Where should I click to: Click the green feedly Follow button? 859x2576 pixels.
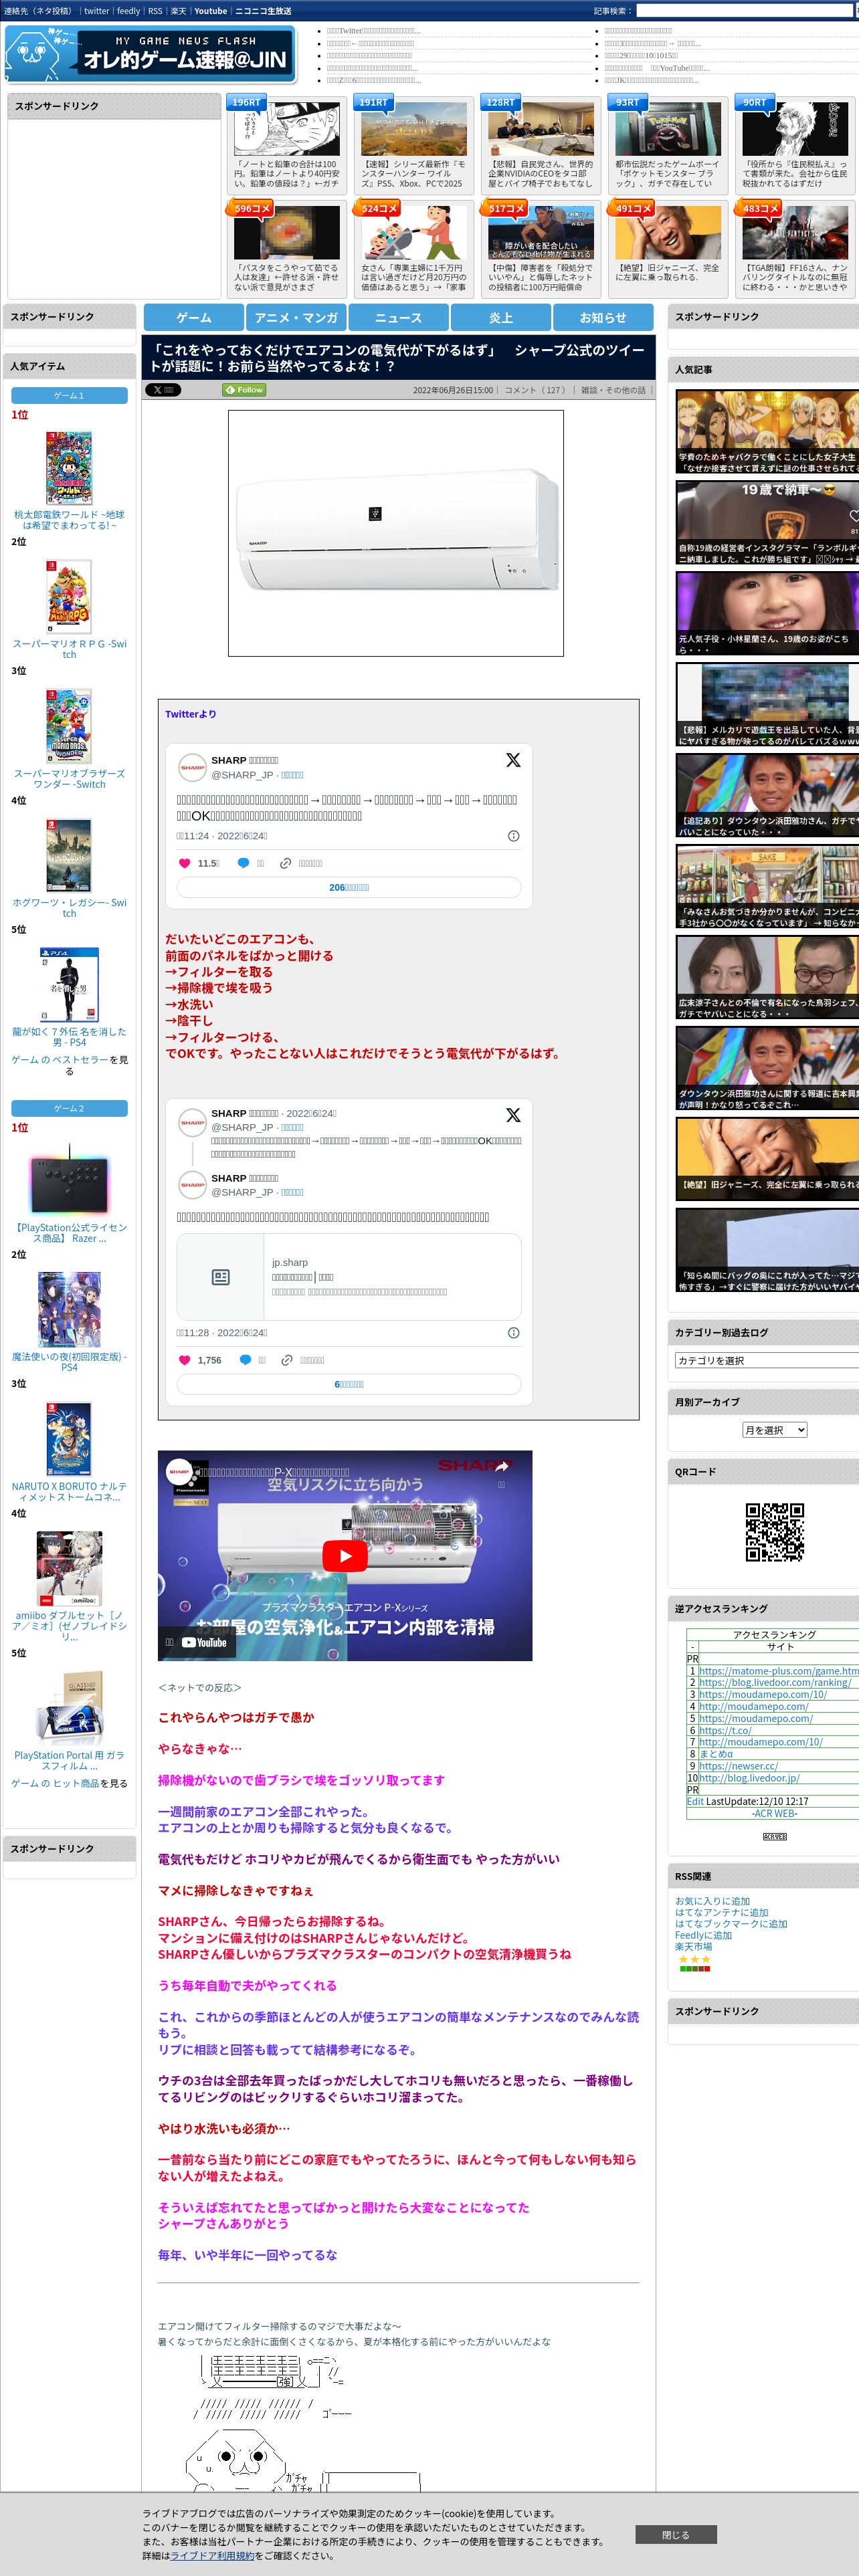[245, 390]
